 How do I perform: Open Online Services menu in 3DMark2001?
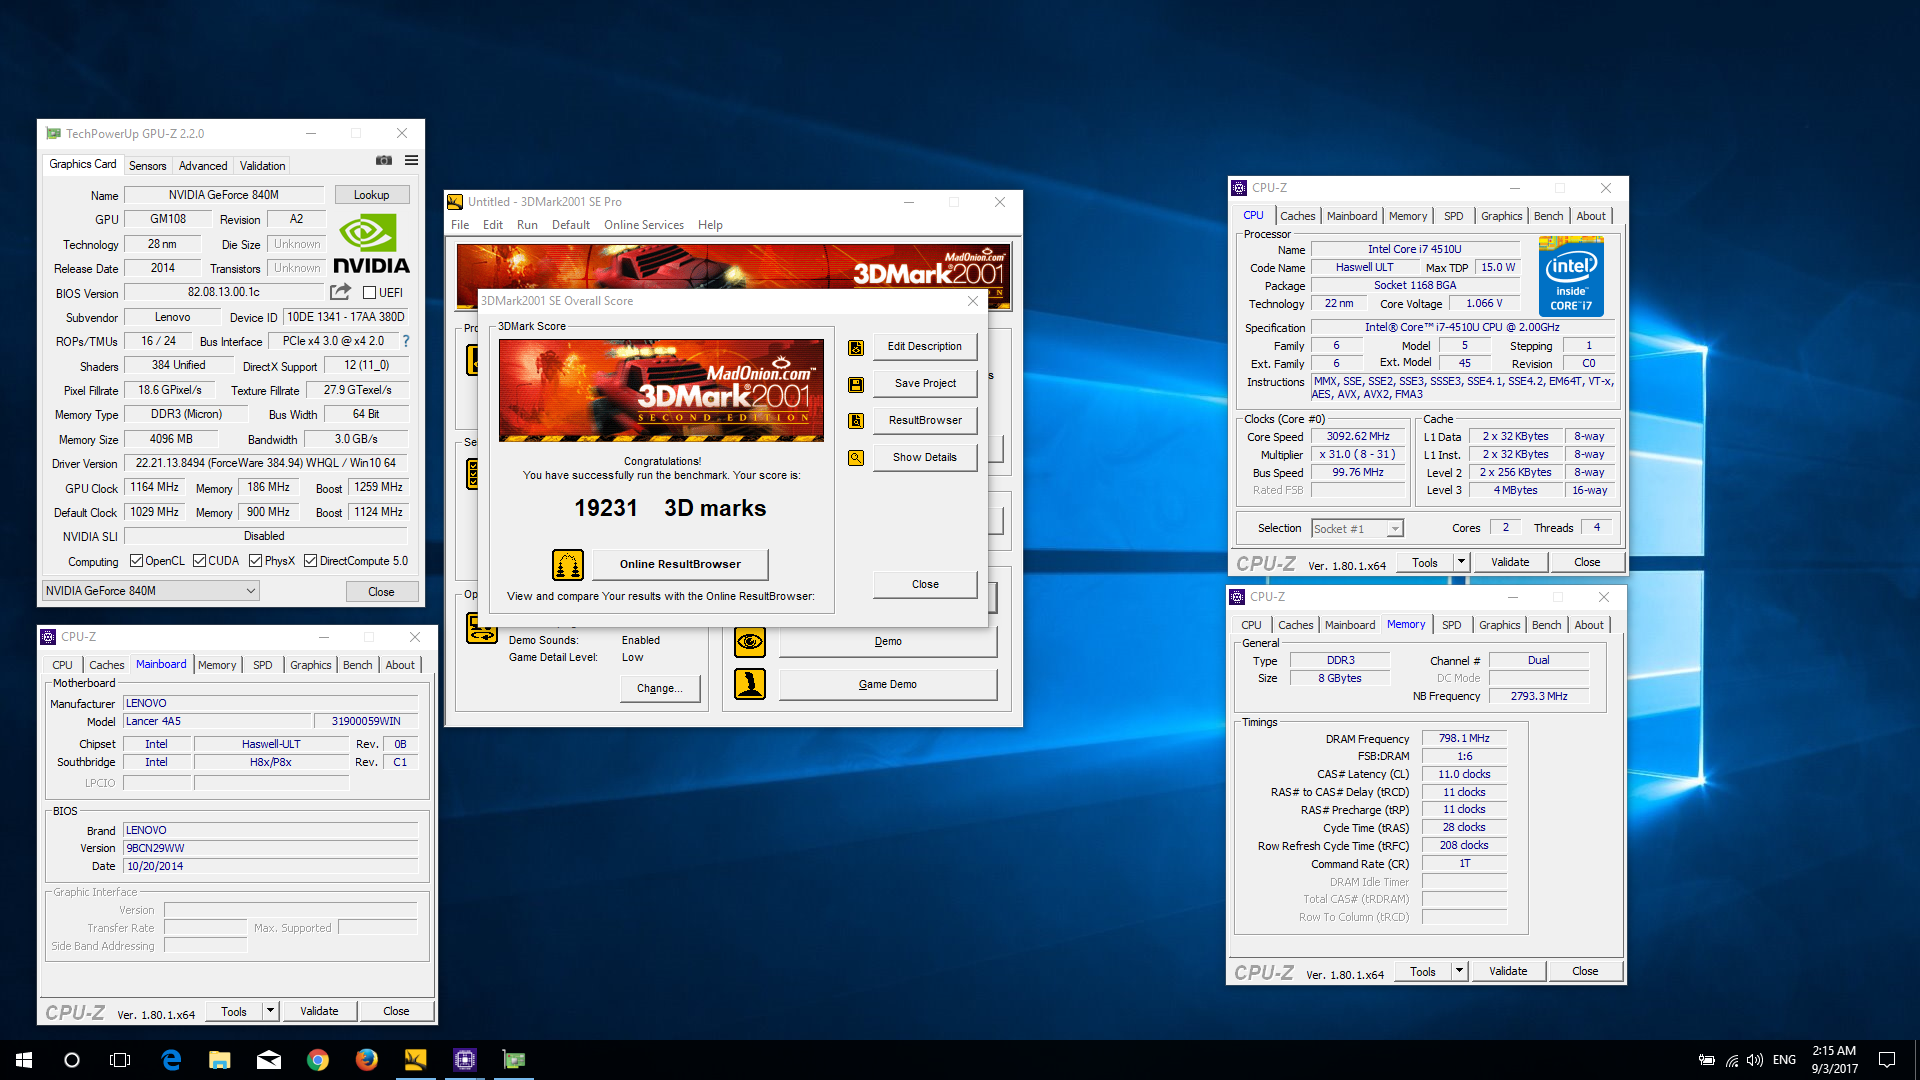click(x=644, y=225)
